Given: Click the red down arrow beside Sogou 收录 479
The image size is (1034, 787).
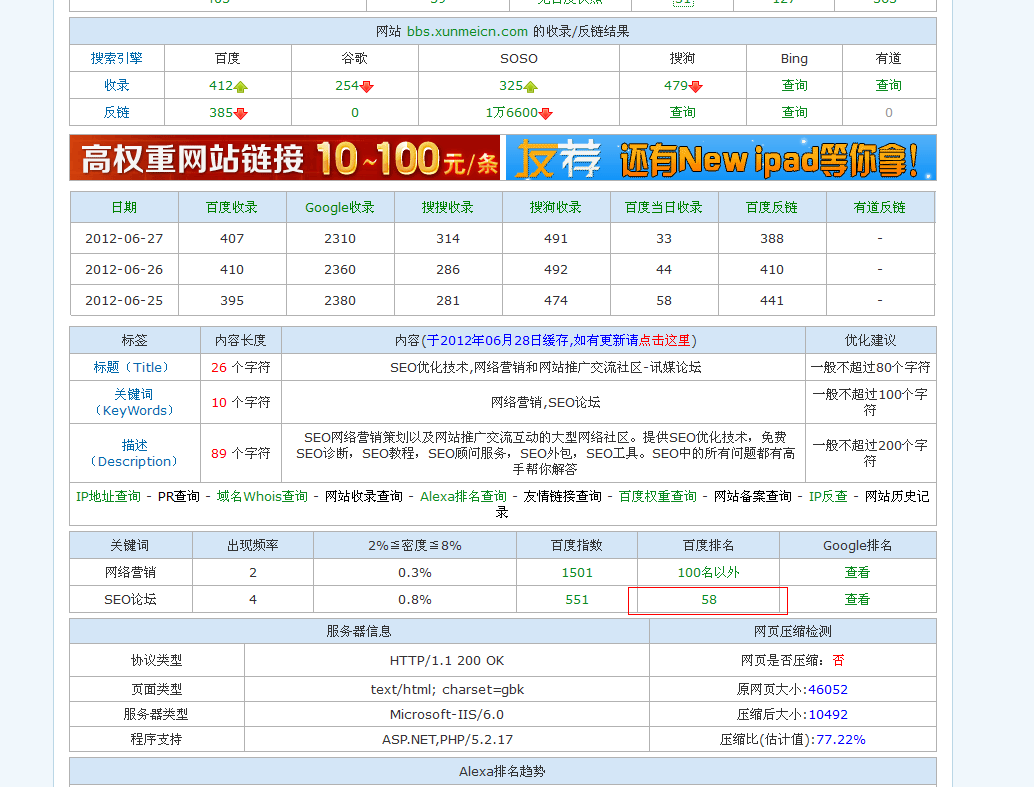Looking at the screenshot, I should click(x=696, y=87).
